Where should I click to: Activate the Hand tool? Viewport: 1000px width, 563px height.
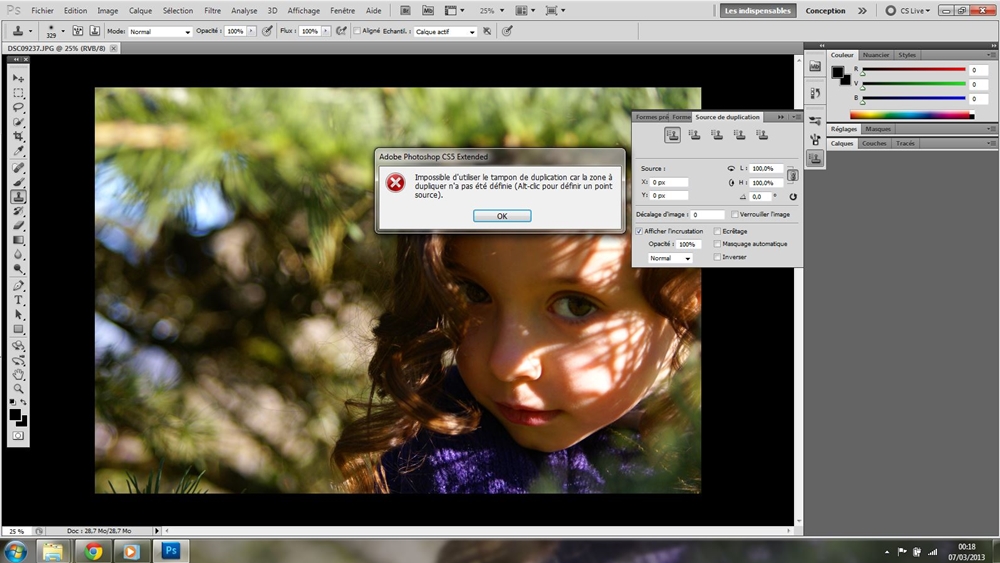(x=18, y=374)
